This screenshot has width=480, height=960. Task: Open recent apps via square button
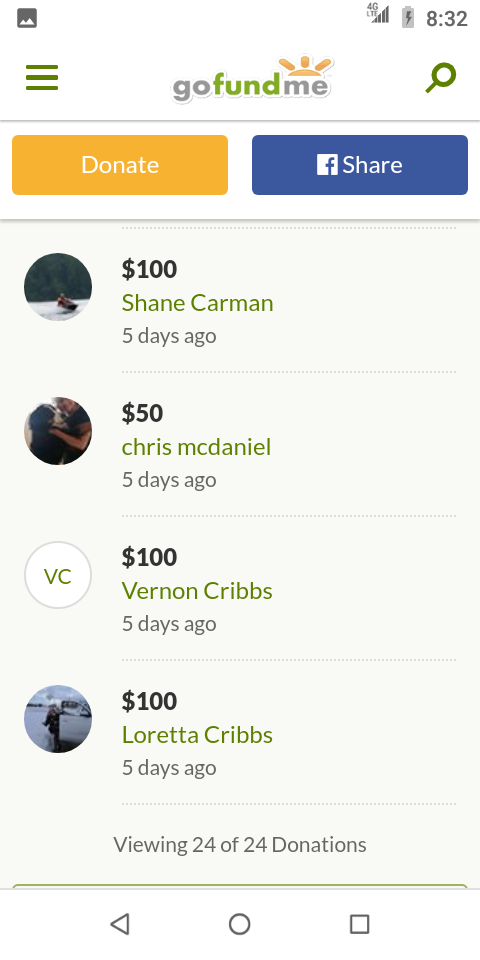[359, 924]
